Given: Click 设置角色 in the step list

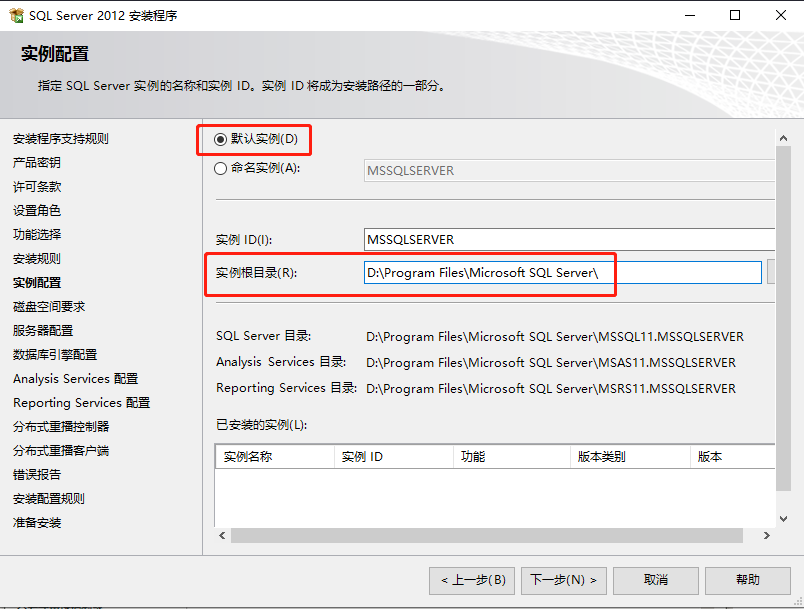Looking at the screenshot, I should (x=37, y=211).
